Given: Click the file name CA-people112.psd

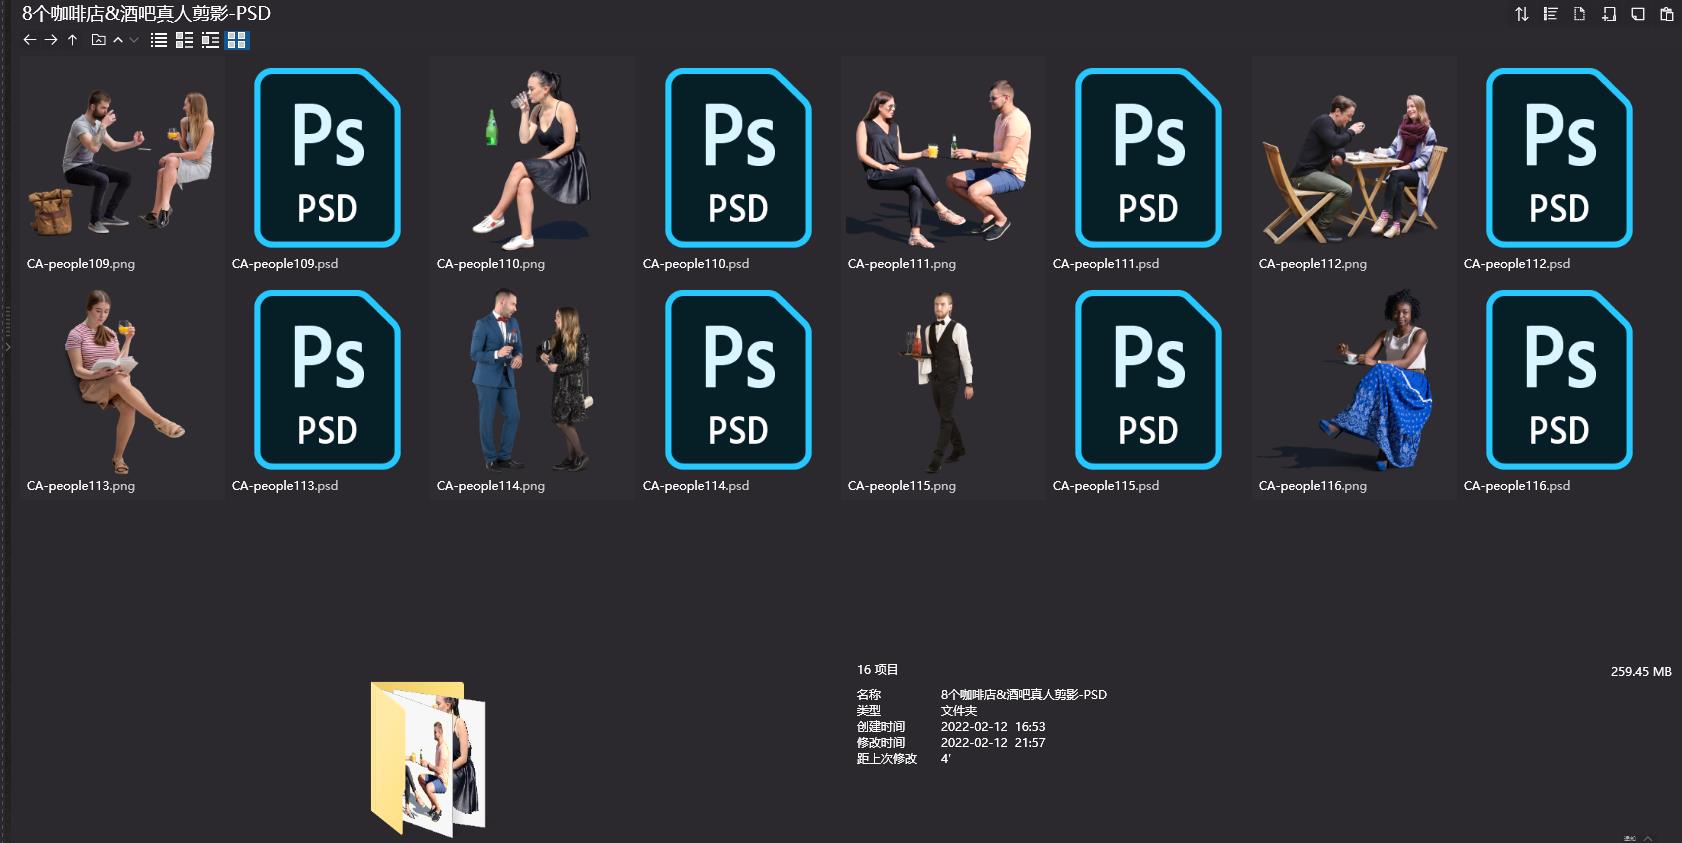Looking at the screenshot, I should [x=1517, y=264].
